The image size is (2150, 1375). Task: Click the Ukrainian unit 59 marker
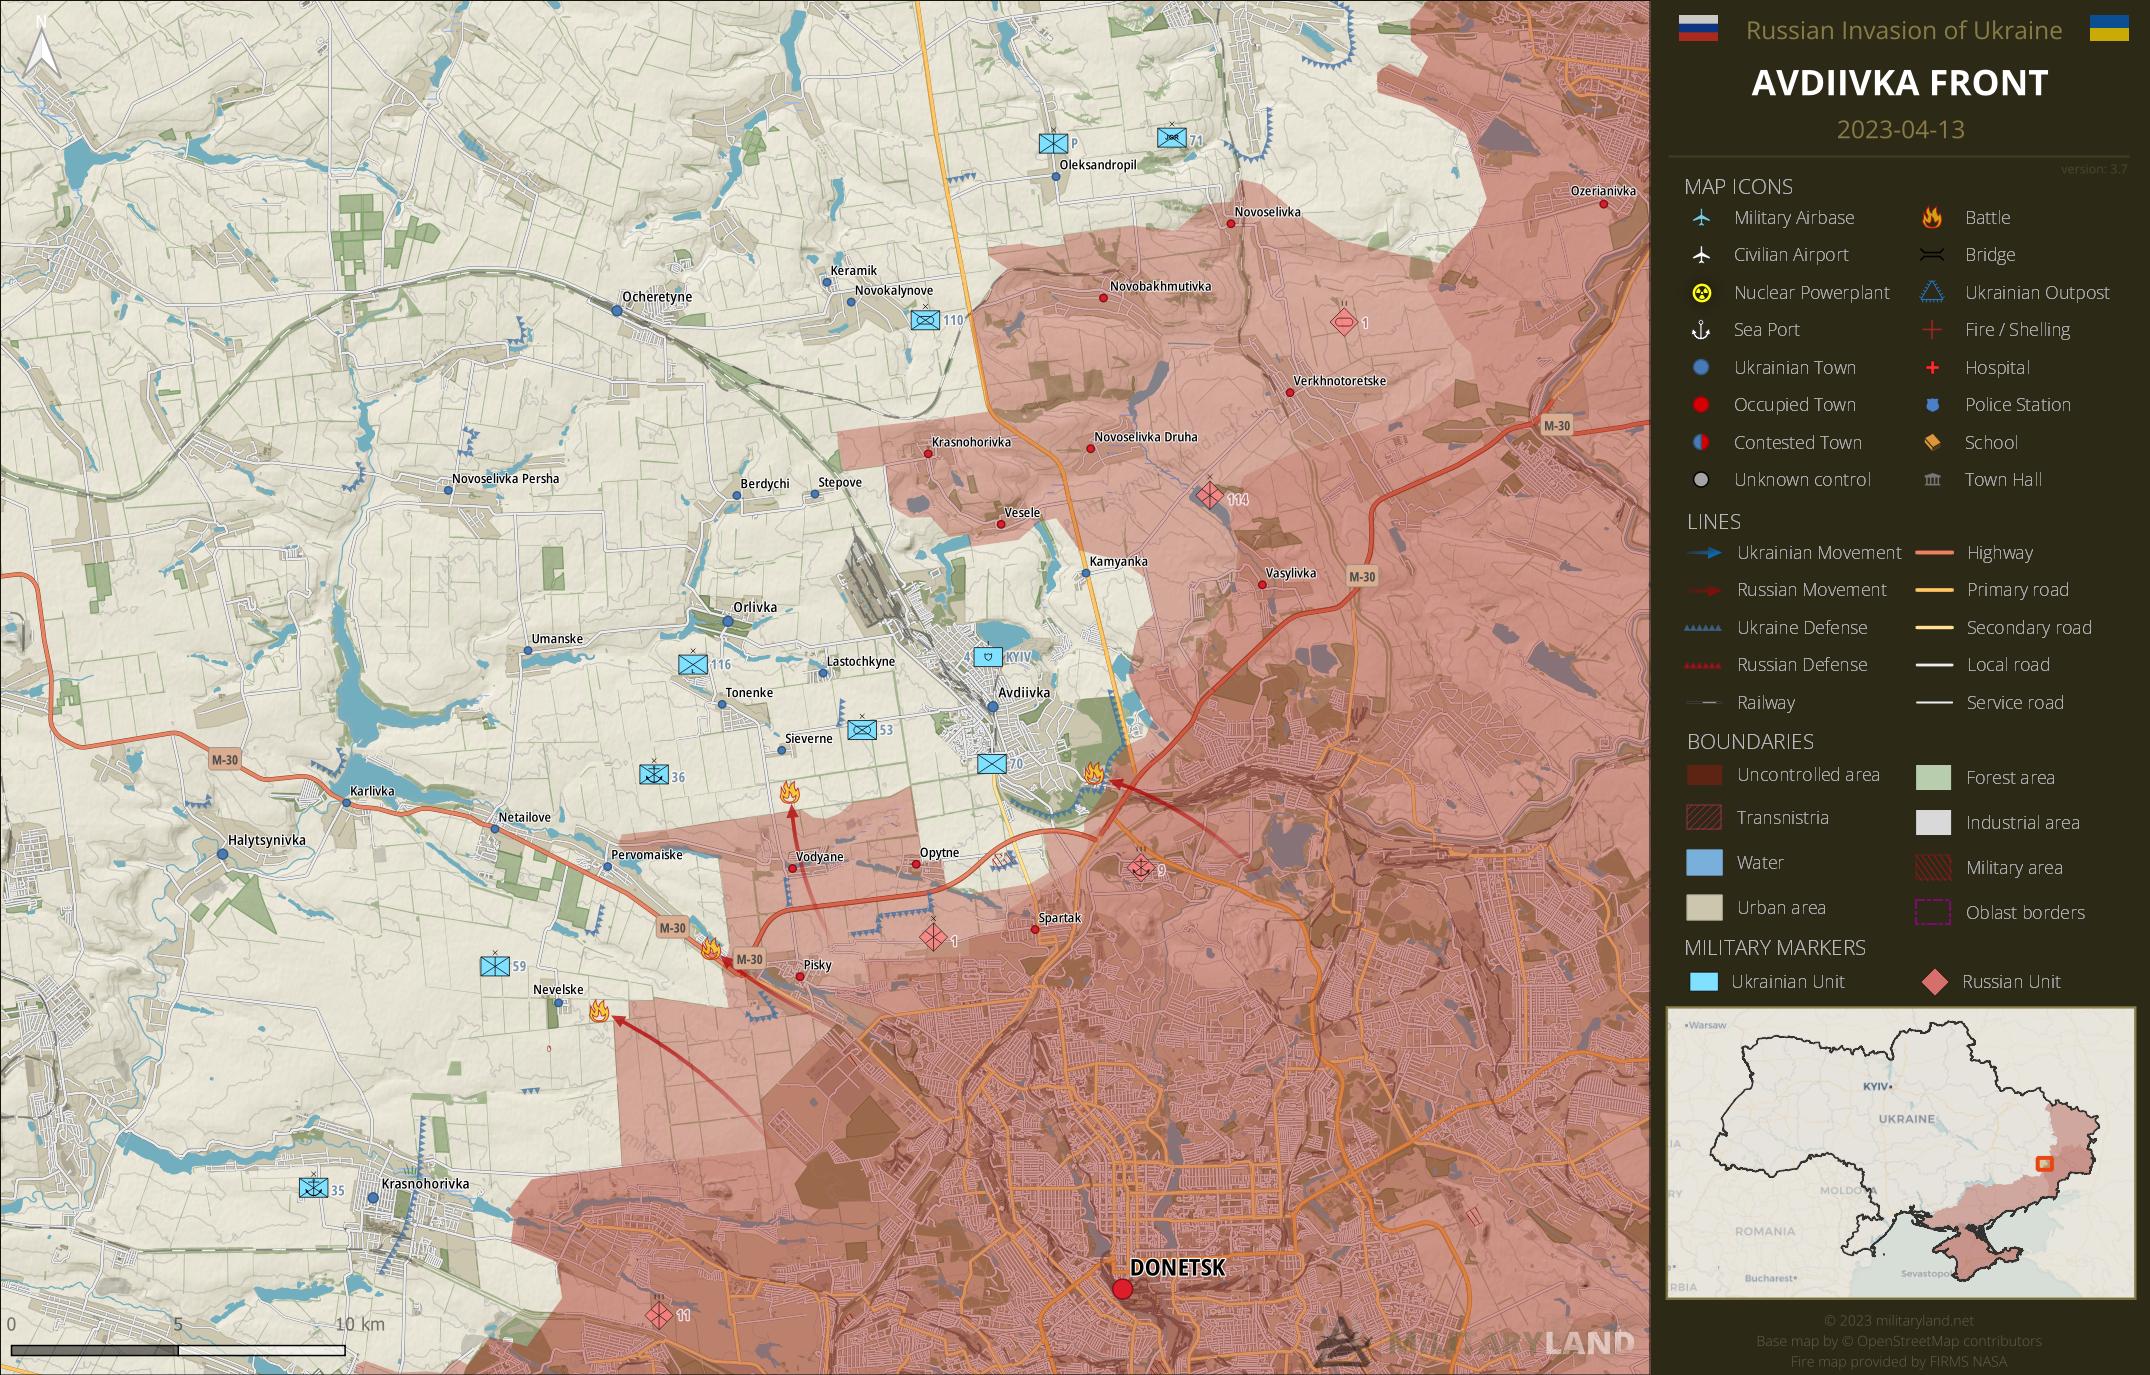coord(495,966)
